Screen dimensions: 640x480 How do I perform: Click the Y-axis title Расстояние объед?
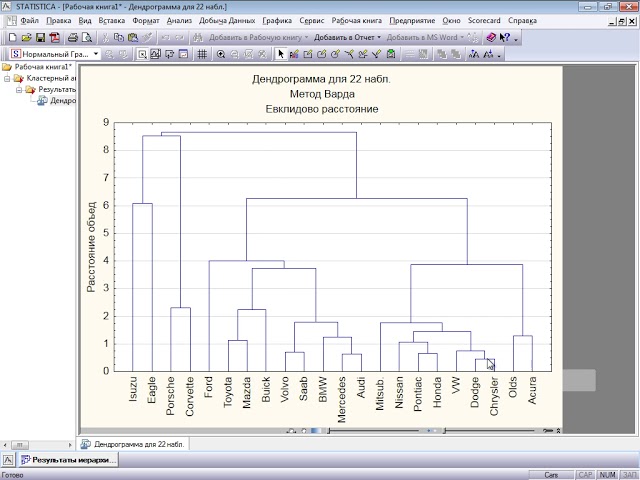coord(91,247)
